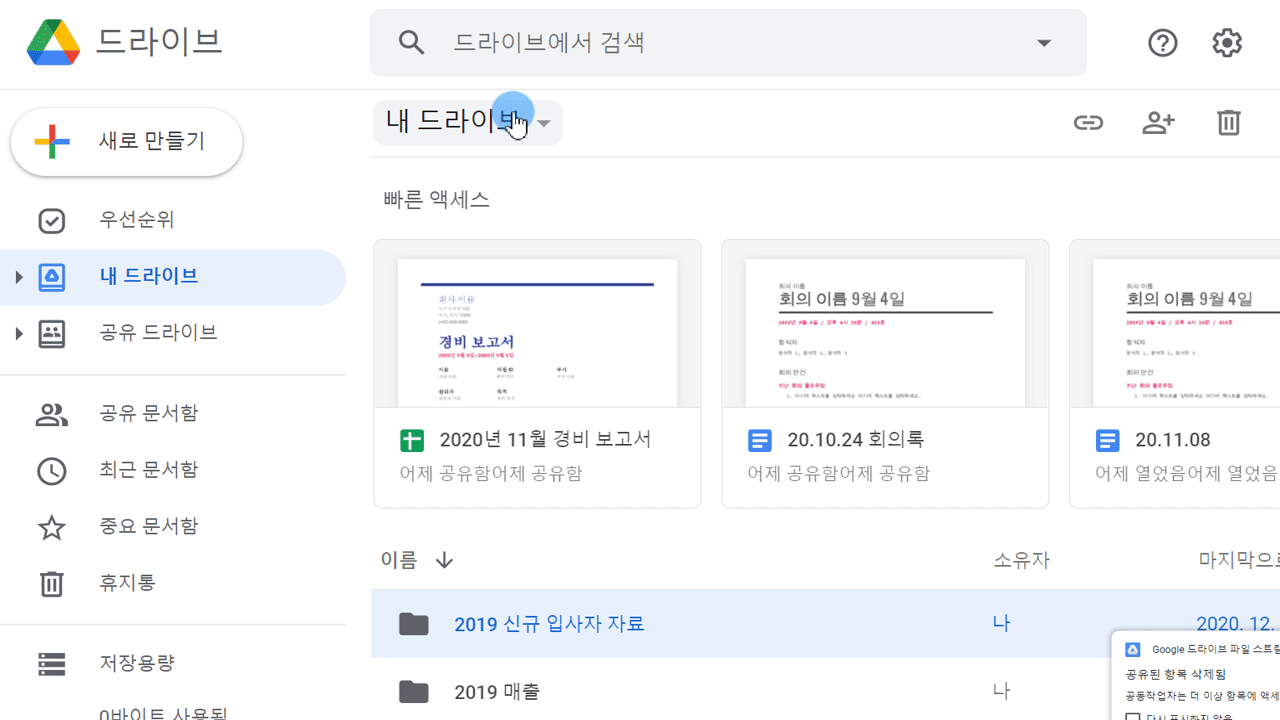Click the 이름 column header
Screen dimensions: 1280x720
coord(399,560)
